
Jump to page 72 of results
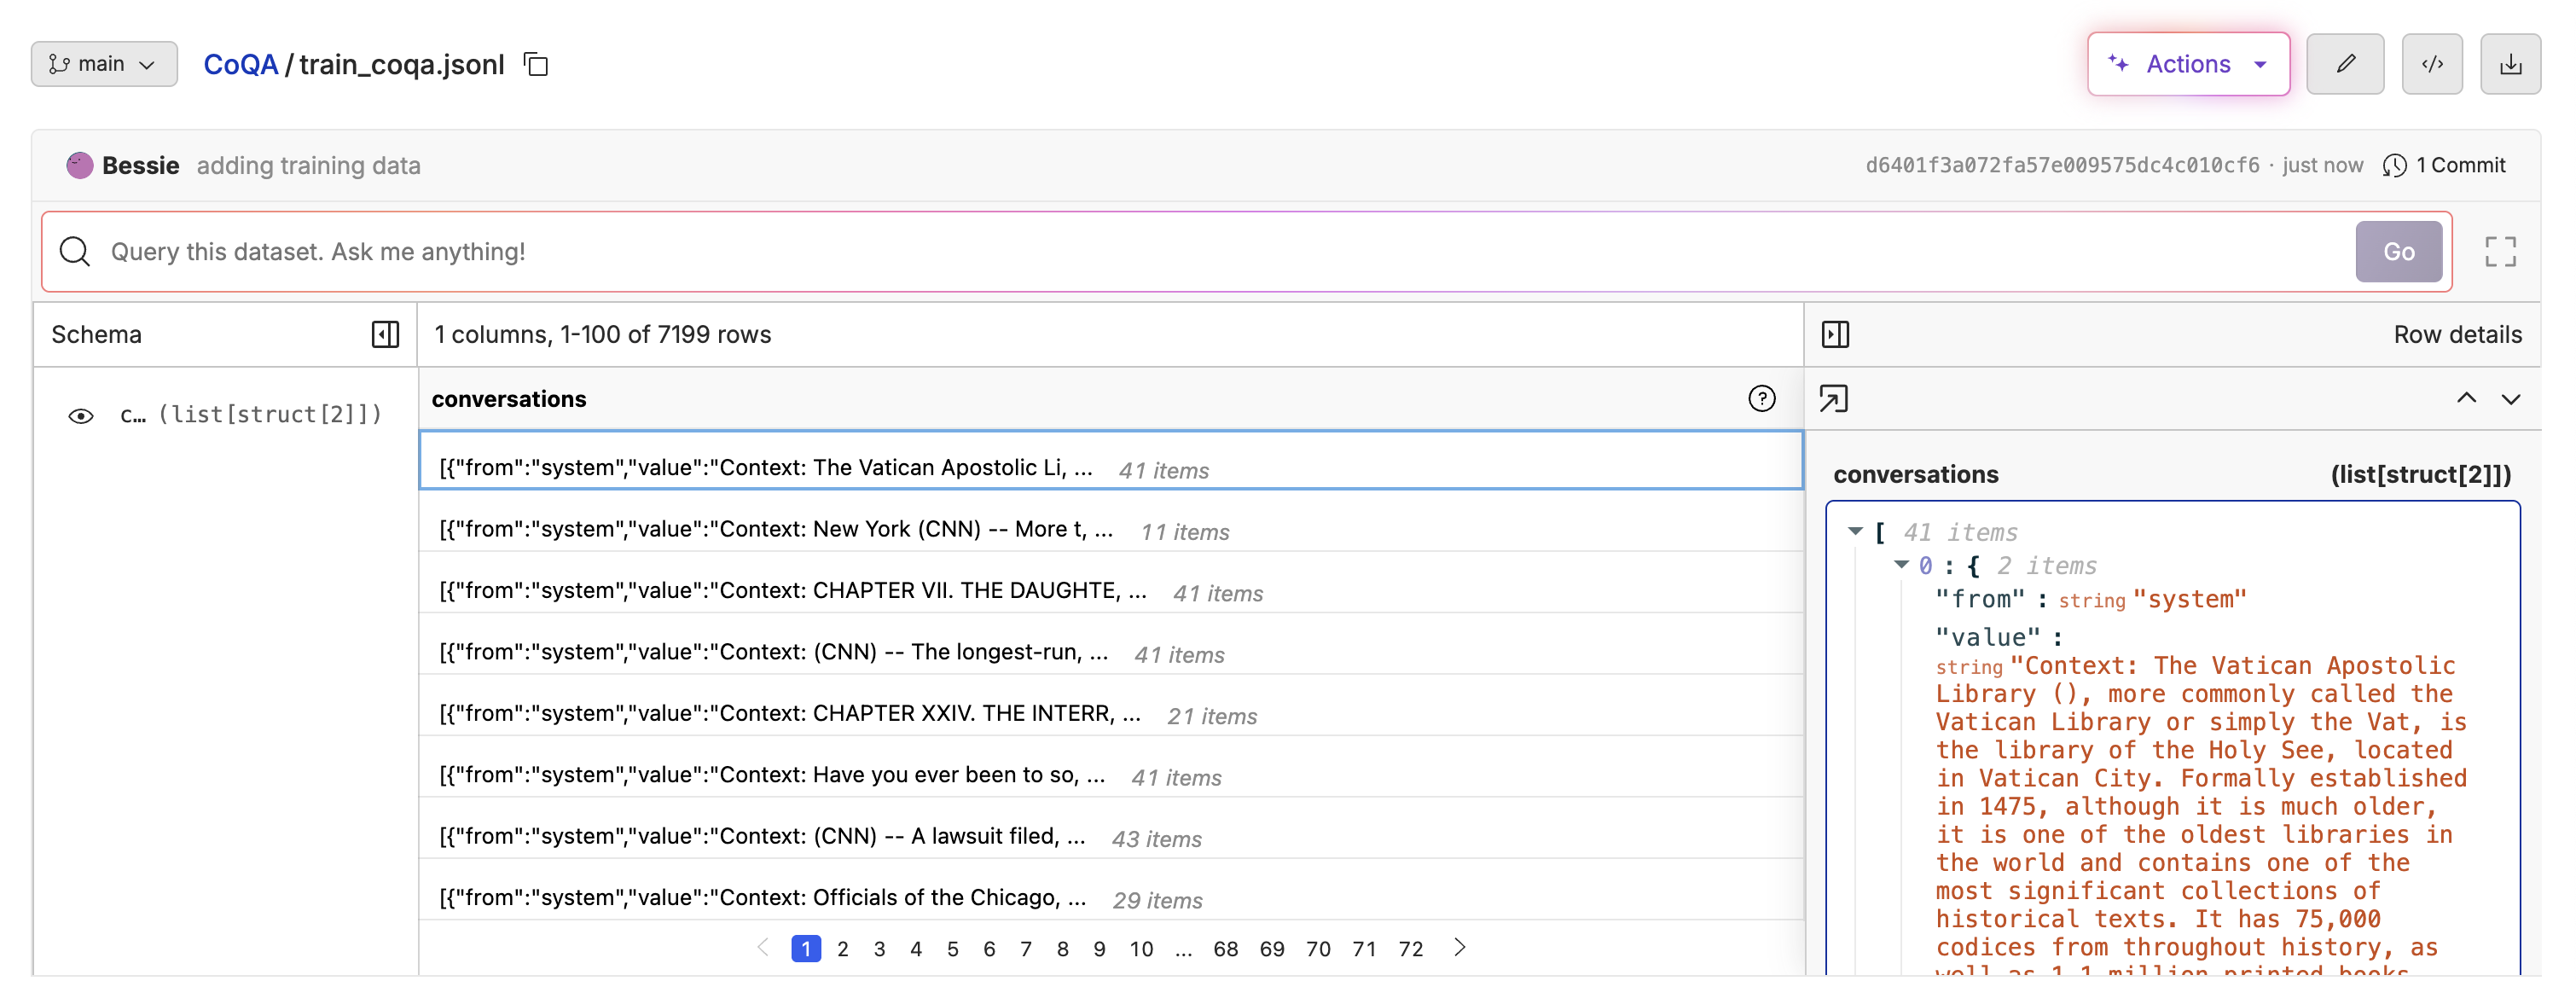[x=1410, y=949]
